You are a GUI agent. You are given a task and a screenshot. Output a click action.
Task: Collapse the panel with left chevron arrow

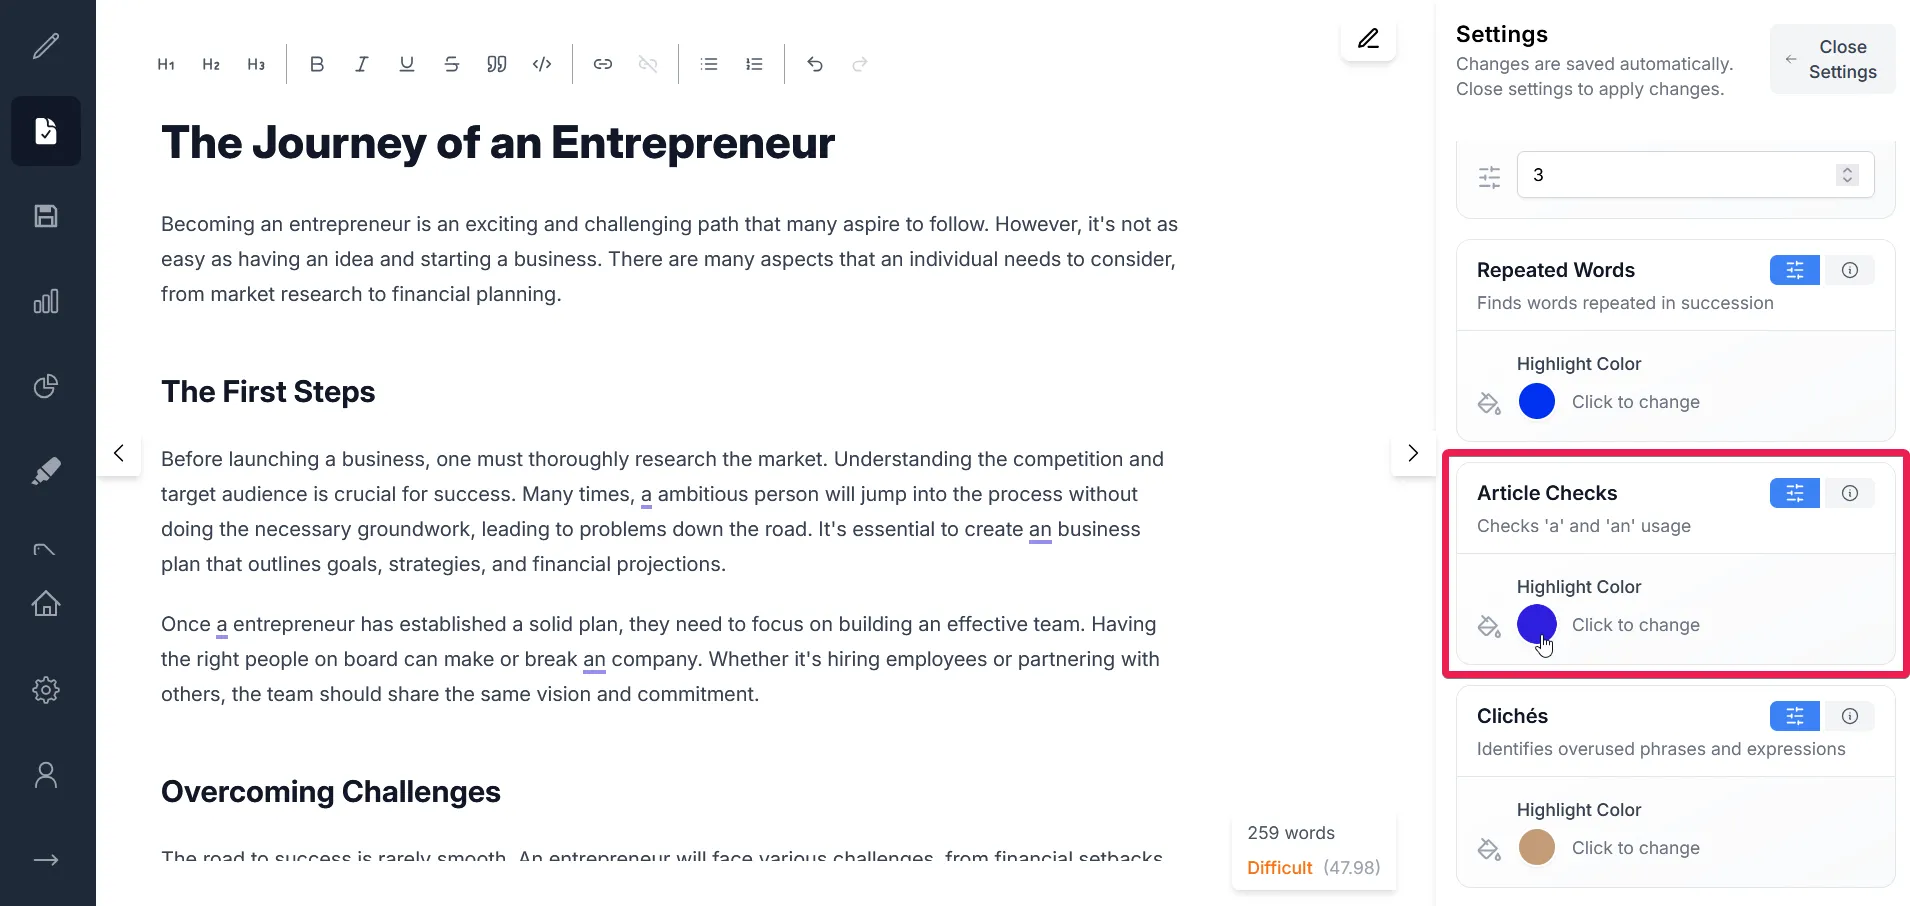click(x=119, y=453)
